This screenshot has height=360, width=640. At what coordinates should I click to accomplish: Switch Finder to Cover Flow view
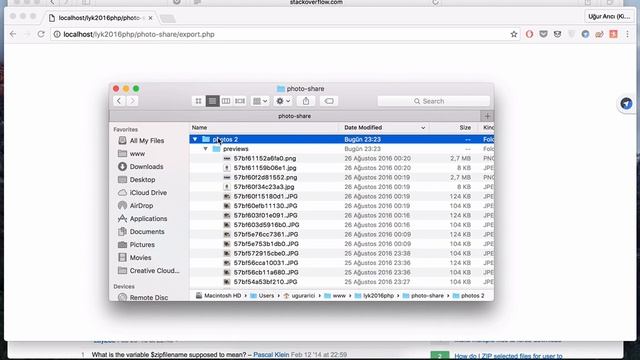click(240, 101)
